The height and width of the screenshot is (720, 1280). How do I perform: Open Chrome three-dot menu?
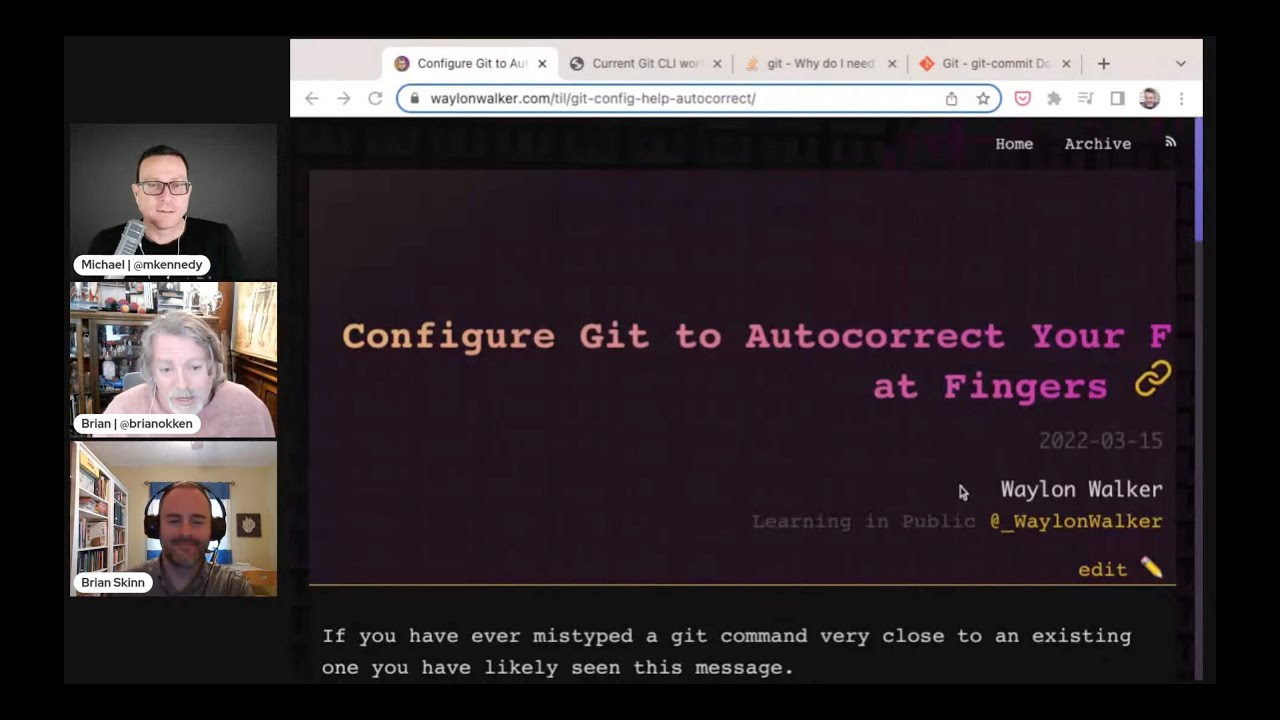[x=1181, y=98]
